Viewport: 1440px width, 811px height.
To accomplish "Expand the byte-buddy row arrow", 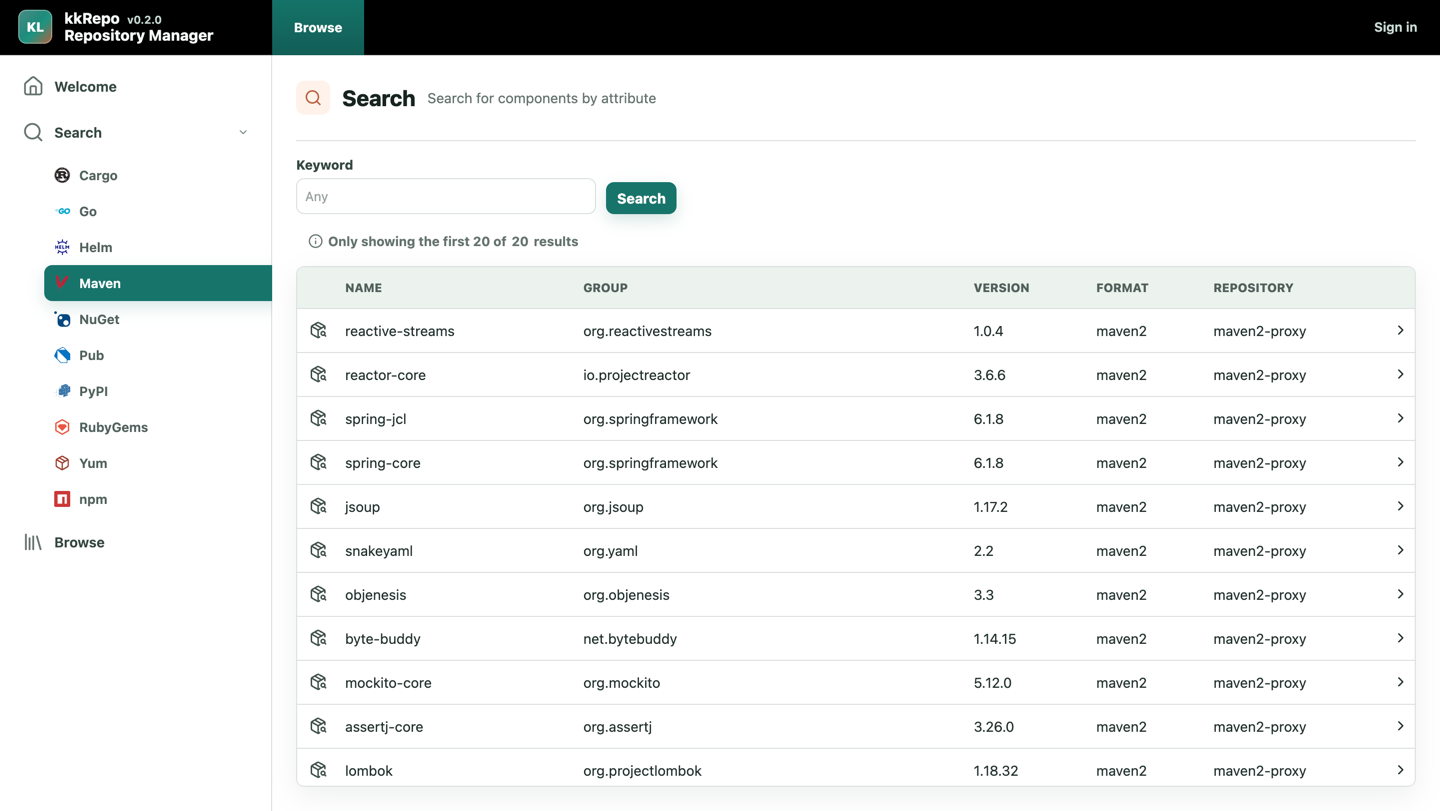I will click(1400, 638).
